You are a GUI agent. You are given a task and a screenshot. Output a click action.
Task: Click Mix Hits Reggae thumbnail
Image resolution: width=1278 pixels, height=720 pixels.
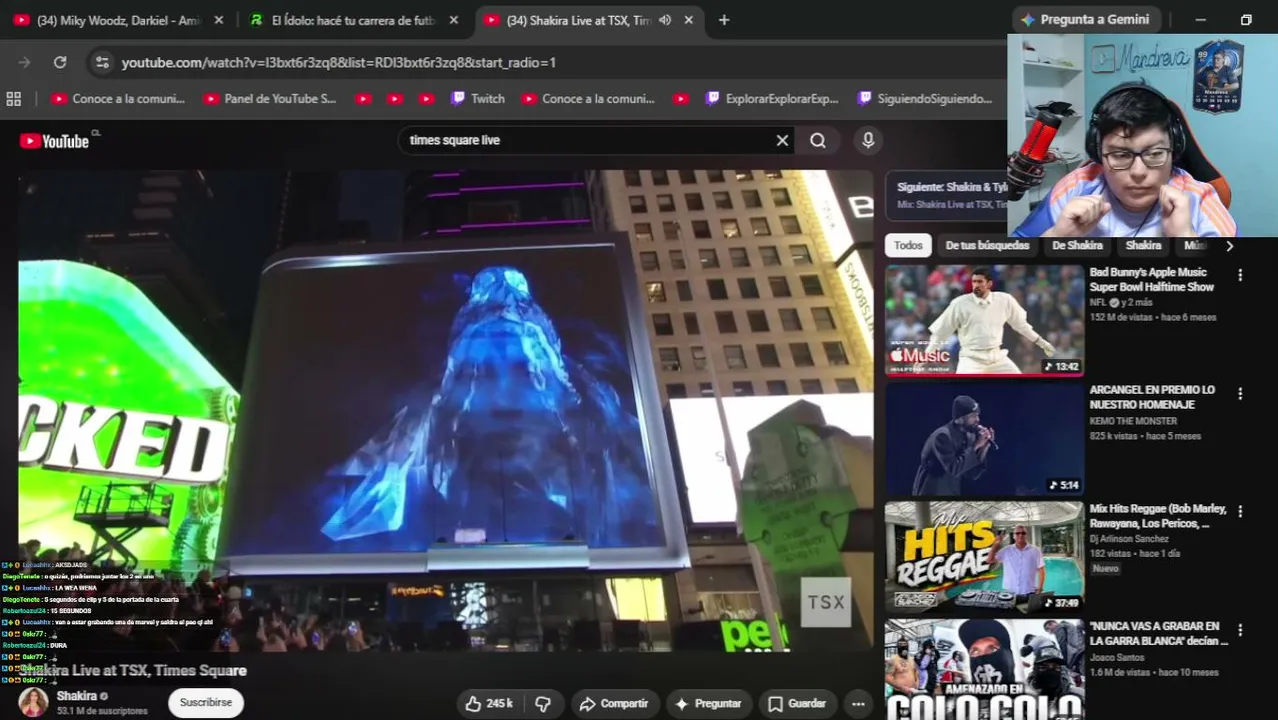[x=984, y=556]
